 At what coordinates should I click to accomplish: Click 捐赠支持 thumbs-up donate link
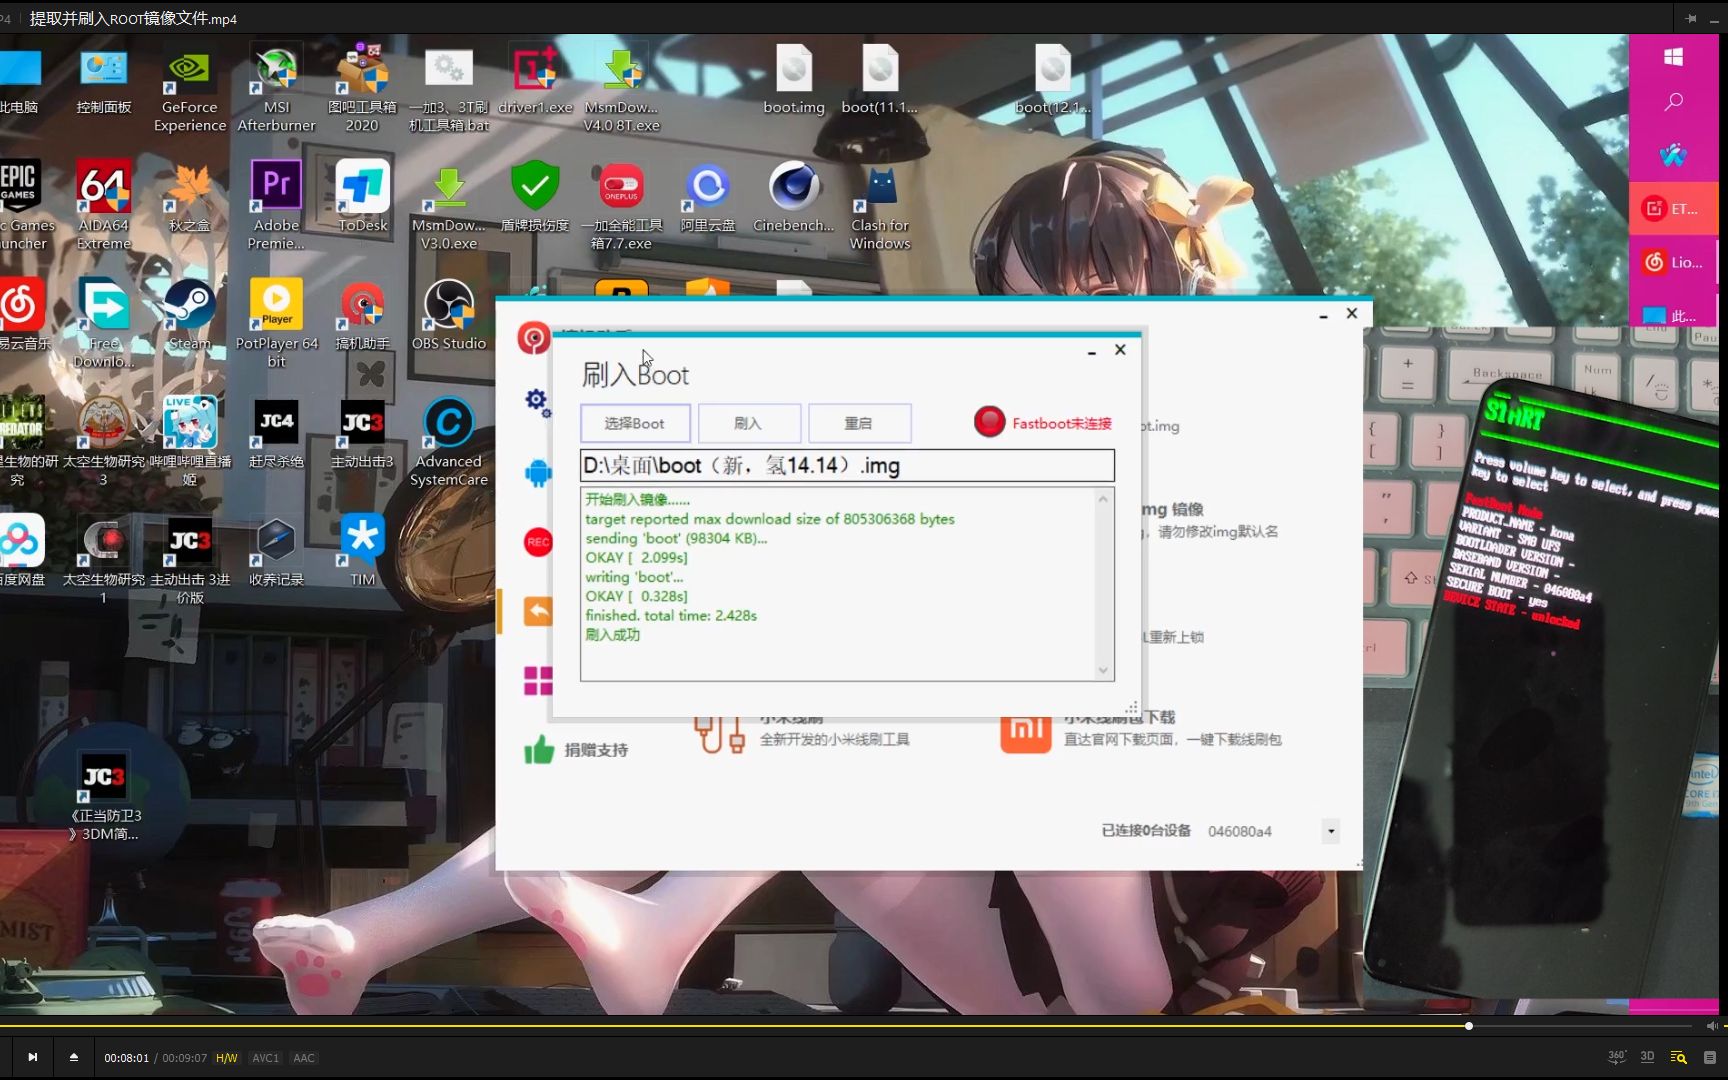(x=577, y=750)
